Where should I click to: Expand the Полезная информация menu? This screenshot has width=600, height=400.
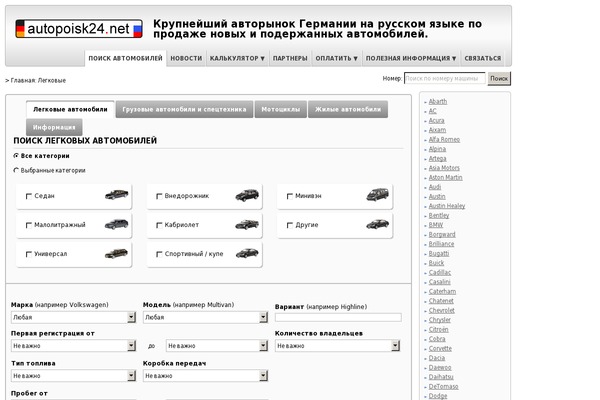tap(411, 58)
